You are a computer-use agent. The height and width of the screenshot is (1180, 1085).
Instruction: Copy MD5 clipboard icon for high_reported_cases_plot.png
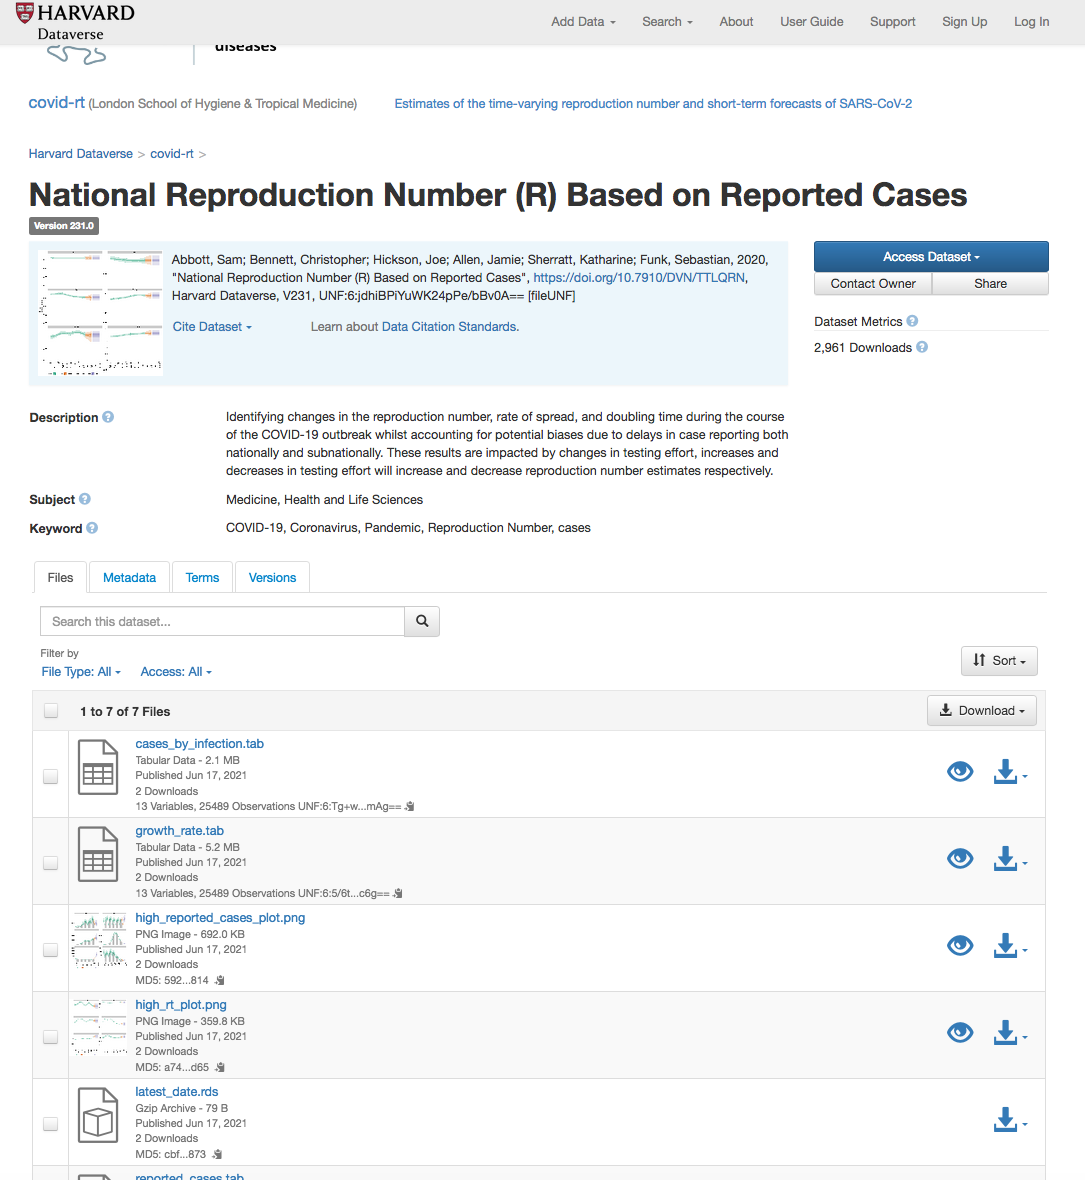(x=220, y=981)
